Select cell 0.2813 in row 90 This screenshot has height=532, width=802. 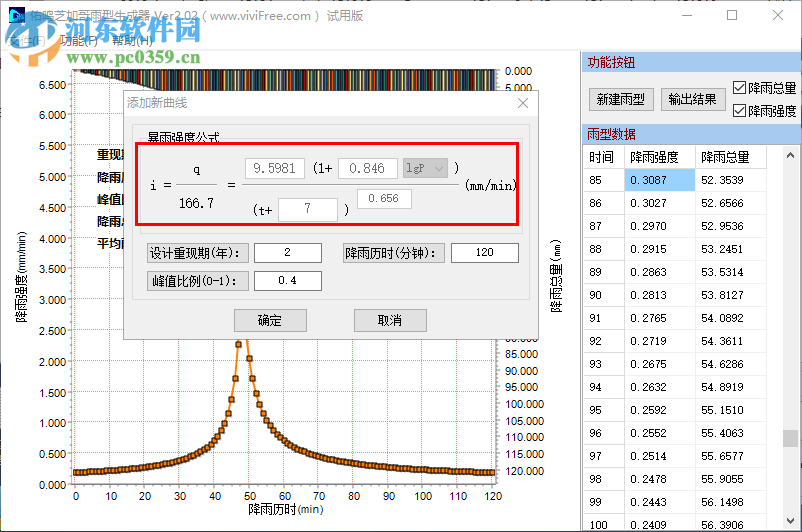pos(659,295)
